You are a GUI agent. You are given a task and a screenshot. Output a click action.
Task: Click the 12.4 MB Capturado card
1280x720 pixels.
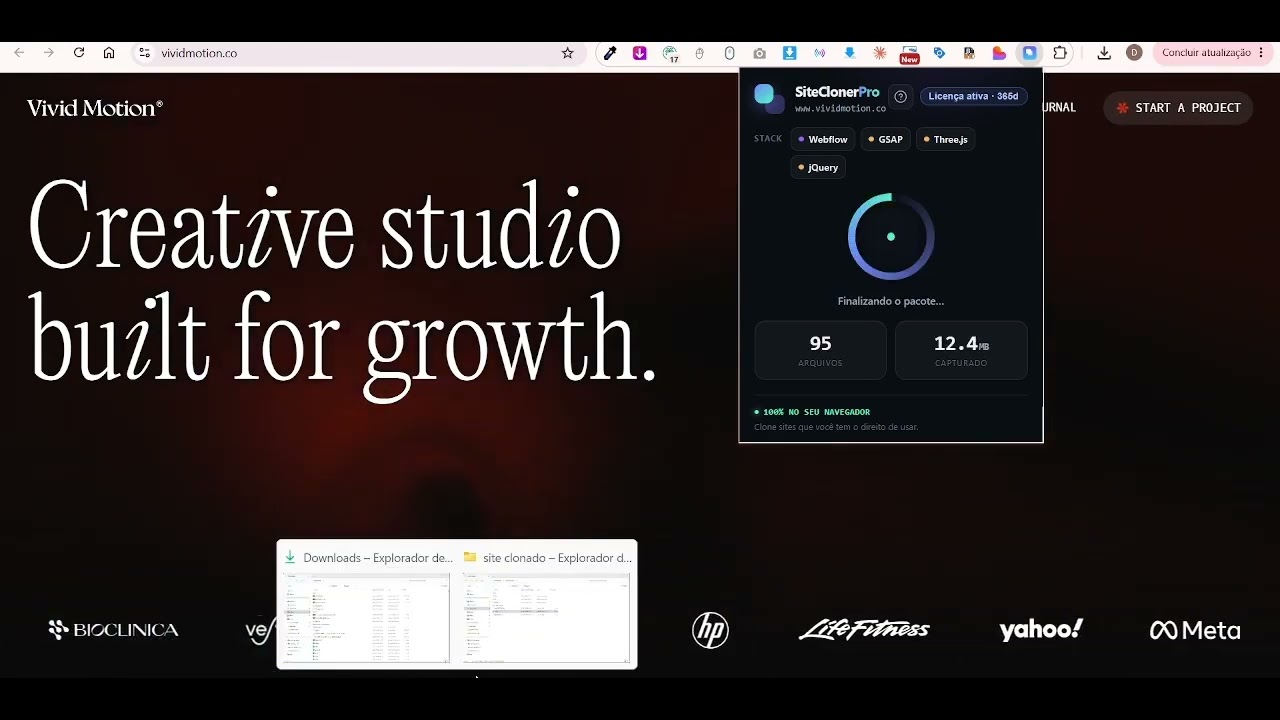(x=961, y=350)
